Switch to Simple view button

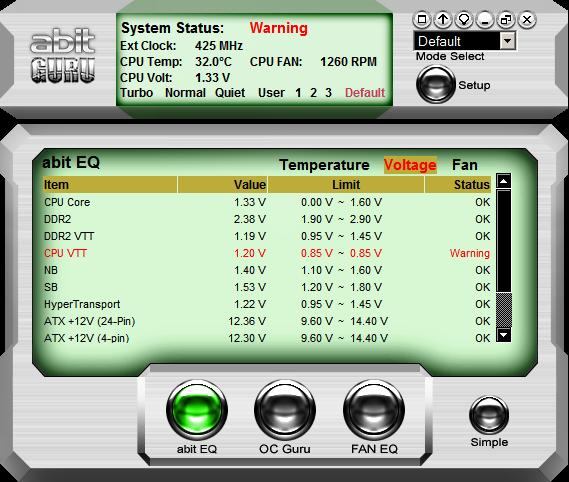[x=489, y=415]
